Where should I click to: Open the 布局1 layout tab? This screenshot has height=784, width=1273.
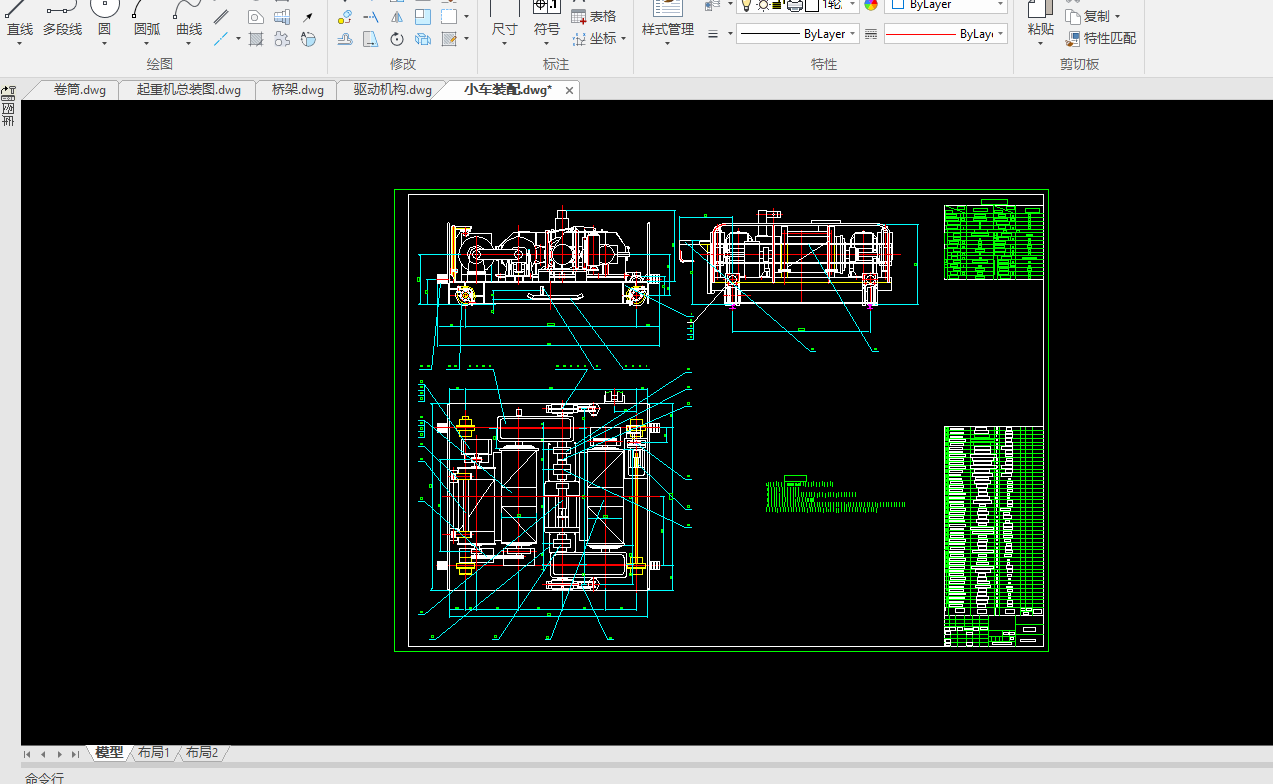pos(154,753)
